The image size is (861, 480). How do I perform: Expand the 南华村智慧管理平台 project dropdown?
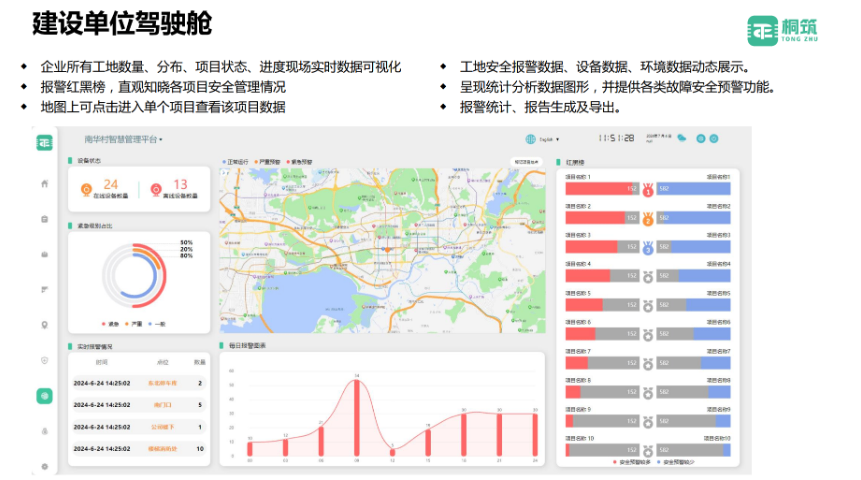coord(124,139)
